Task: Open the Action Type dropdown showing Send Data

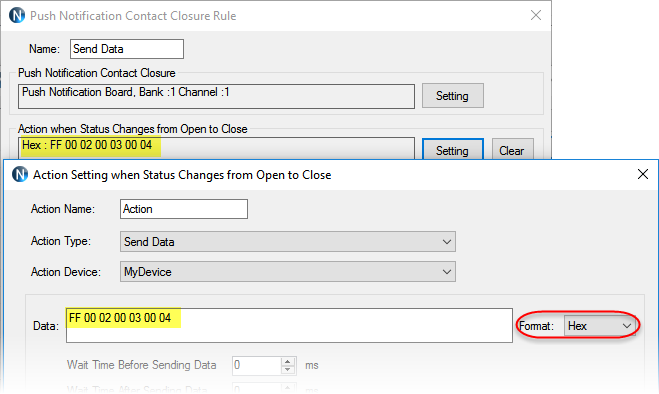Action: click(x=287, y=242)
